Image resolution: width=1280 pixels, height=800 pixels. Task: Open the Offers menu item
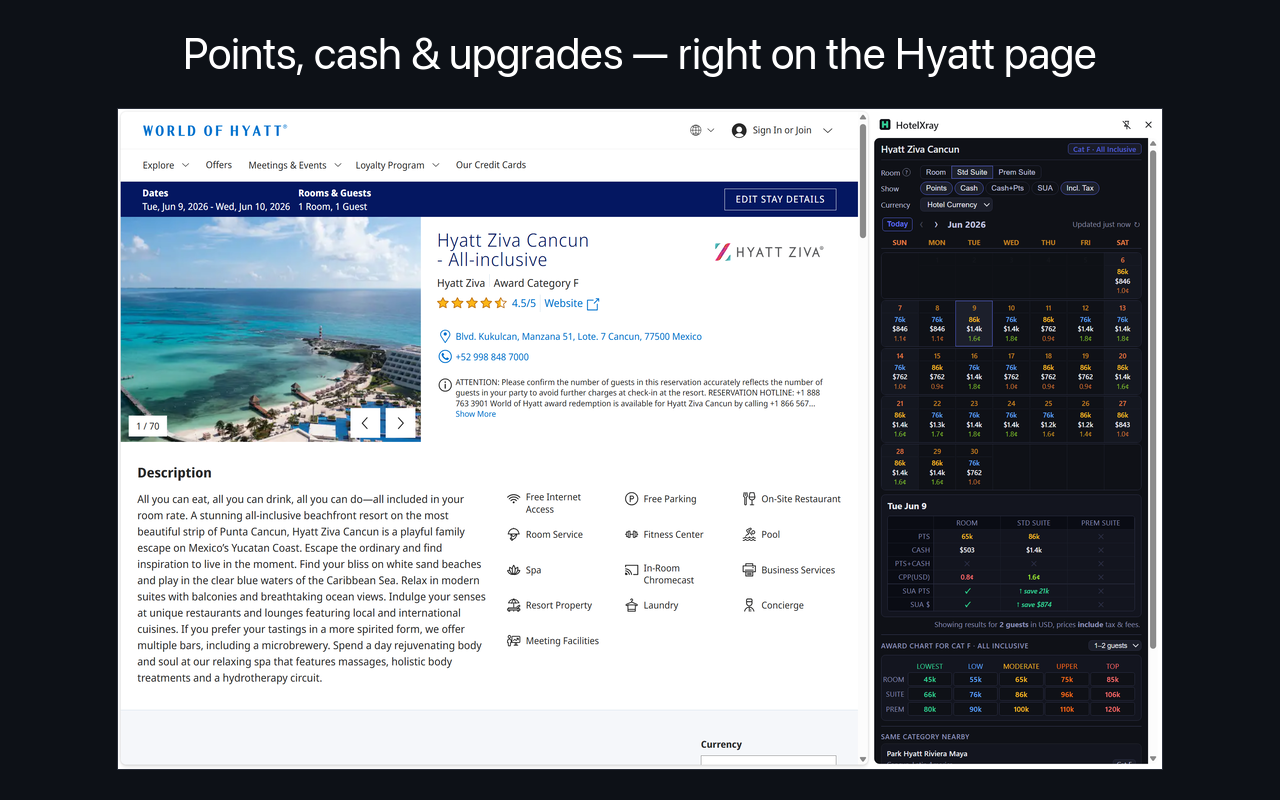219,165
